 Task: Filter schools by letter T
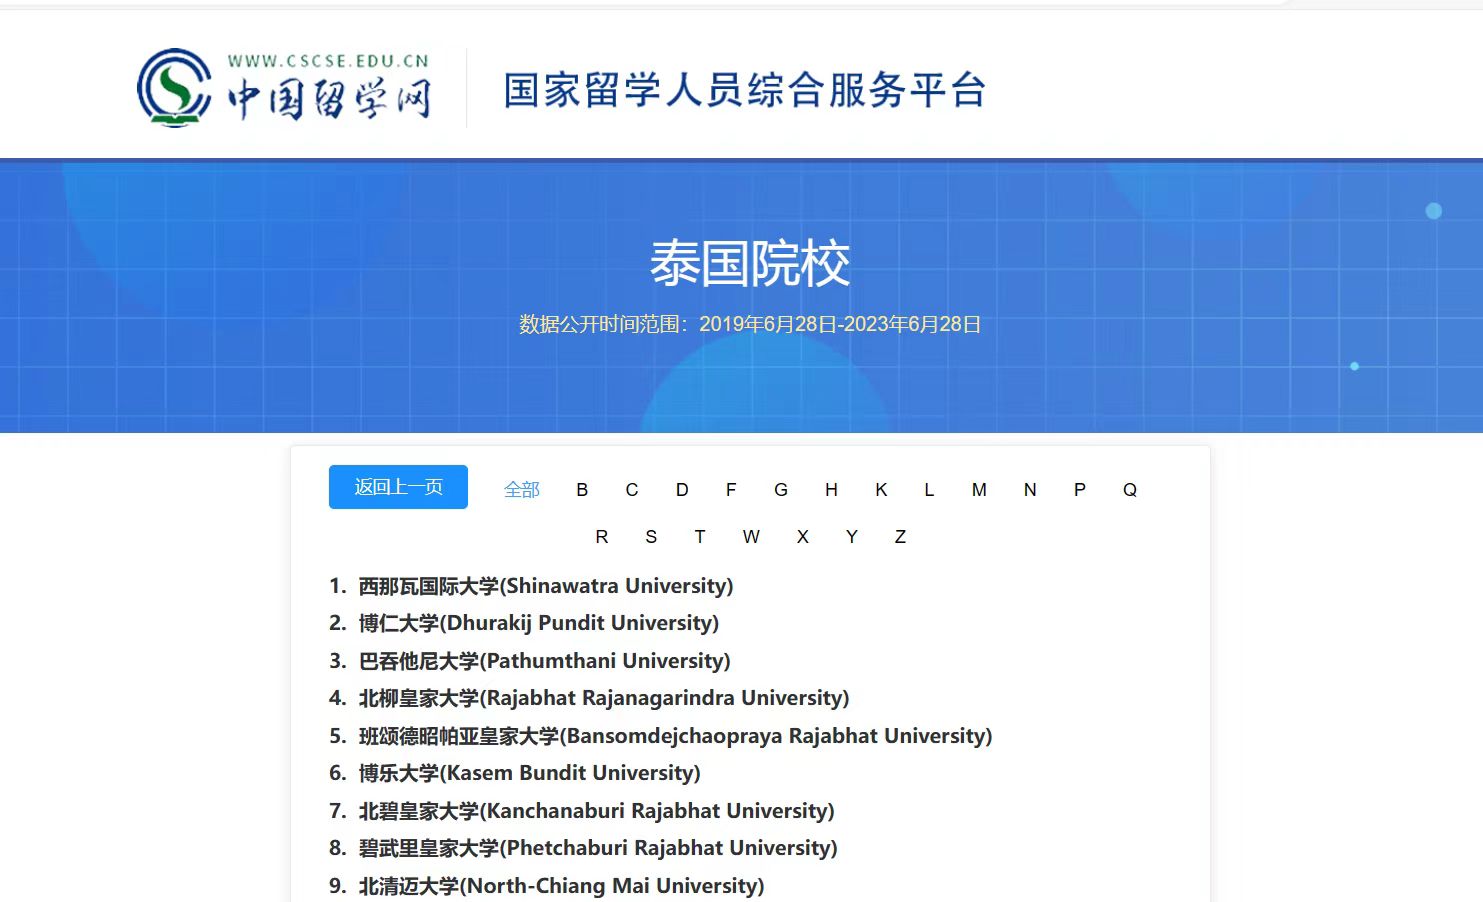click(700, 537)
